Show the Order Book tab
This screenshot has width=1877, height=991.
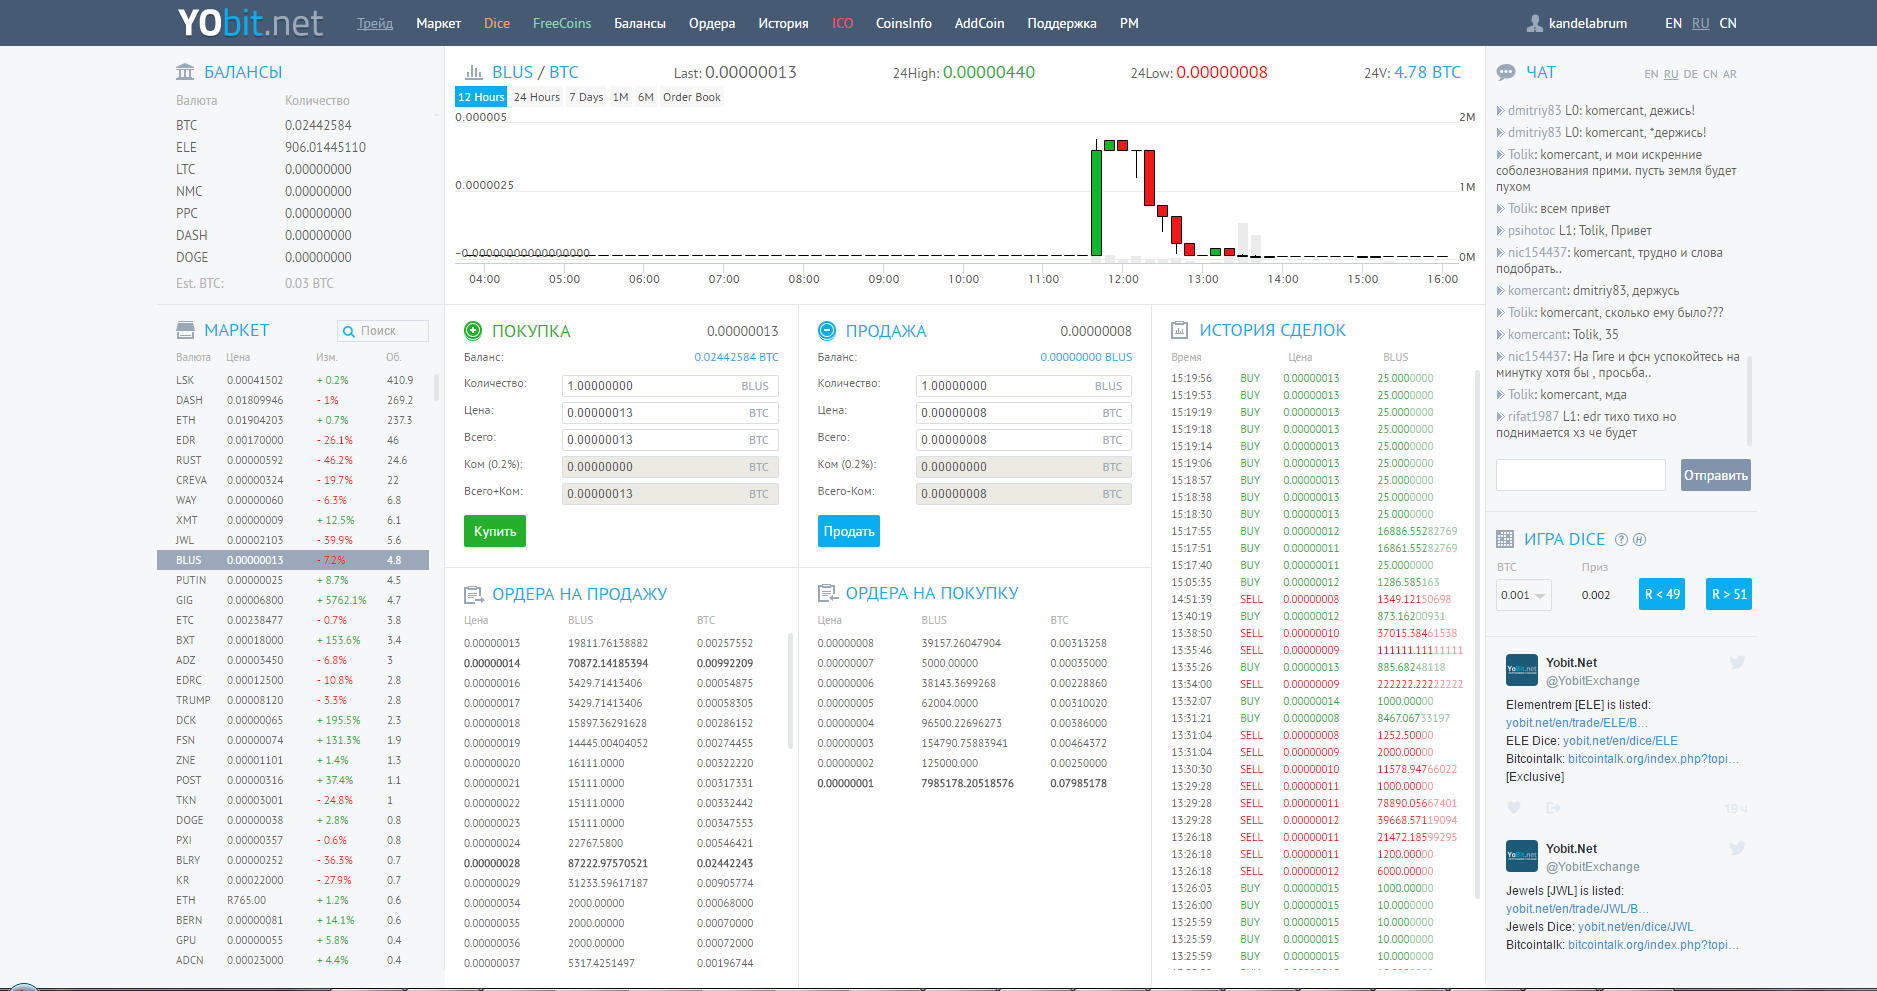692,97
